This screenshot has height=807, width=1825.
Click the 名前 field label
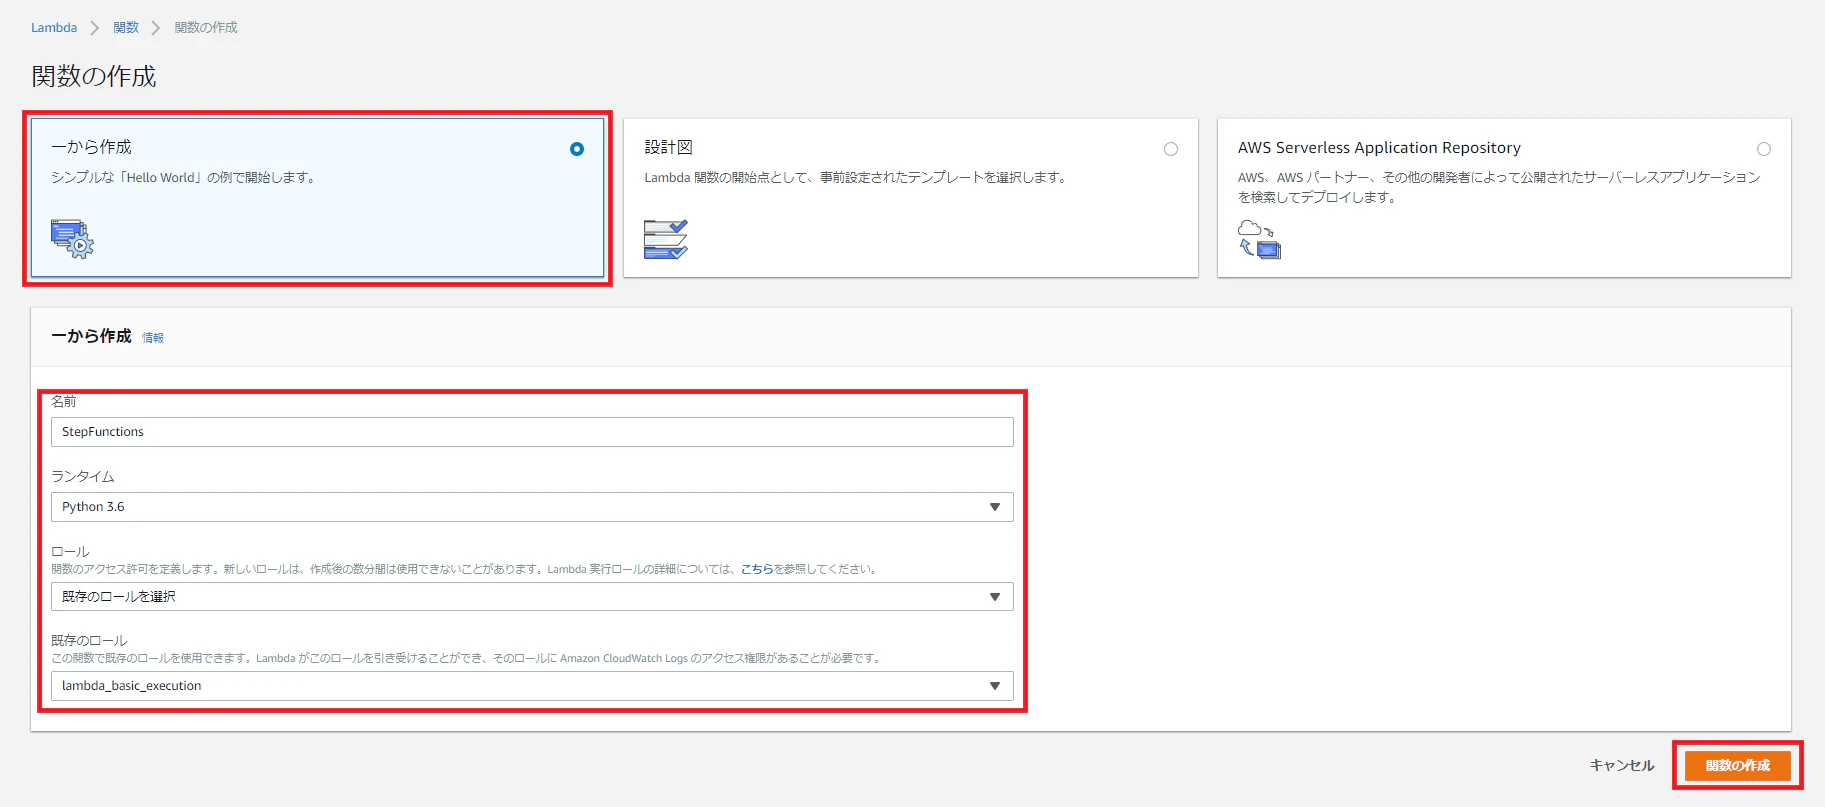64,401
